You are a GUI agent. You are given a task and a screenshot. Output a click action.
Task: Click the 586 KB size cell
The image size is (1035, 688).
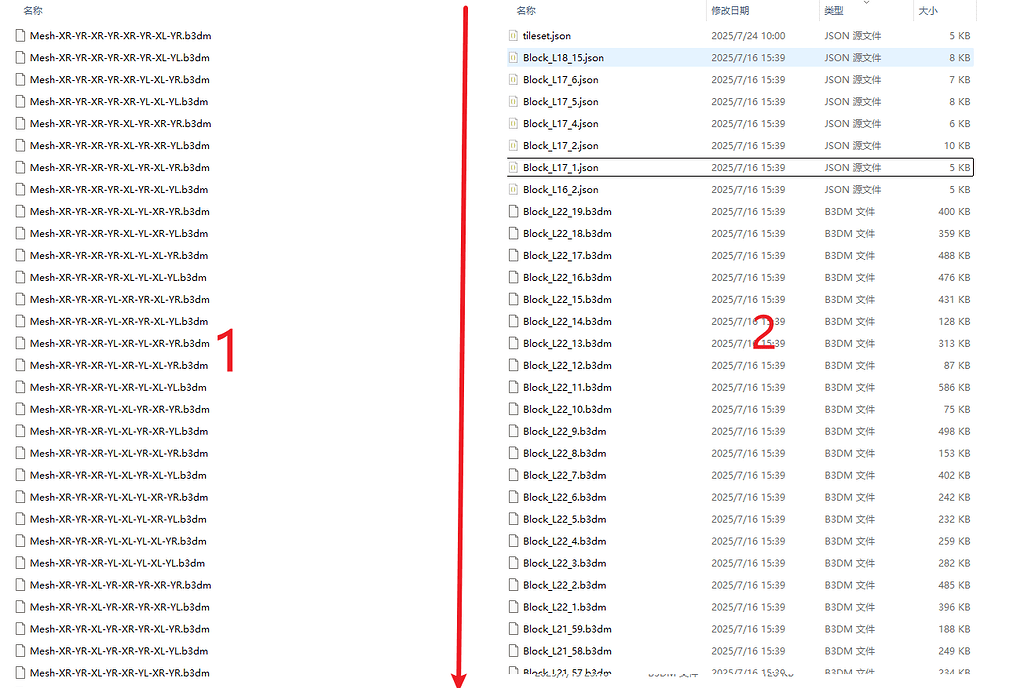click(954, 388)
